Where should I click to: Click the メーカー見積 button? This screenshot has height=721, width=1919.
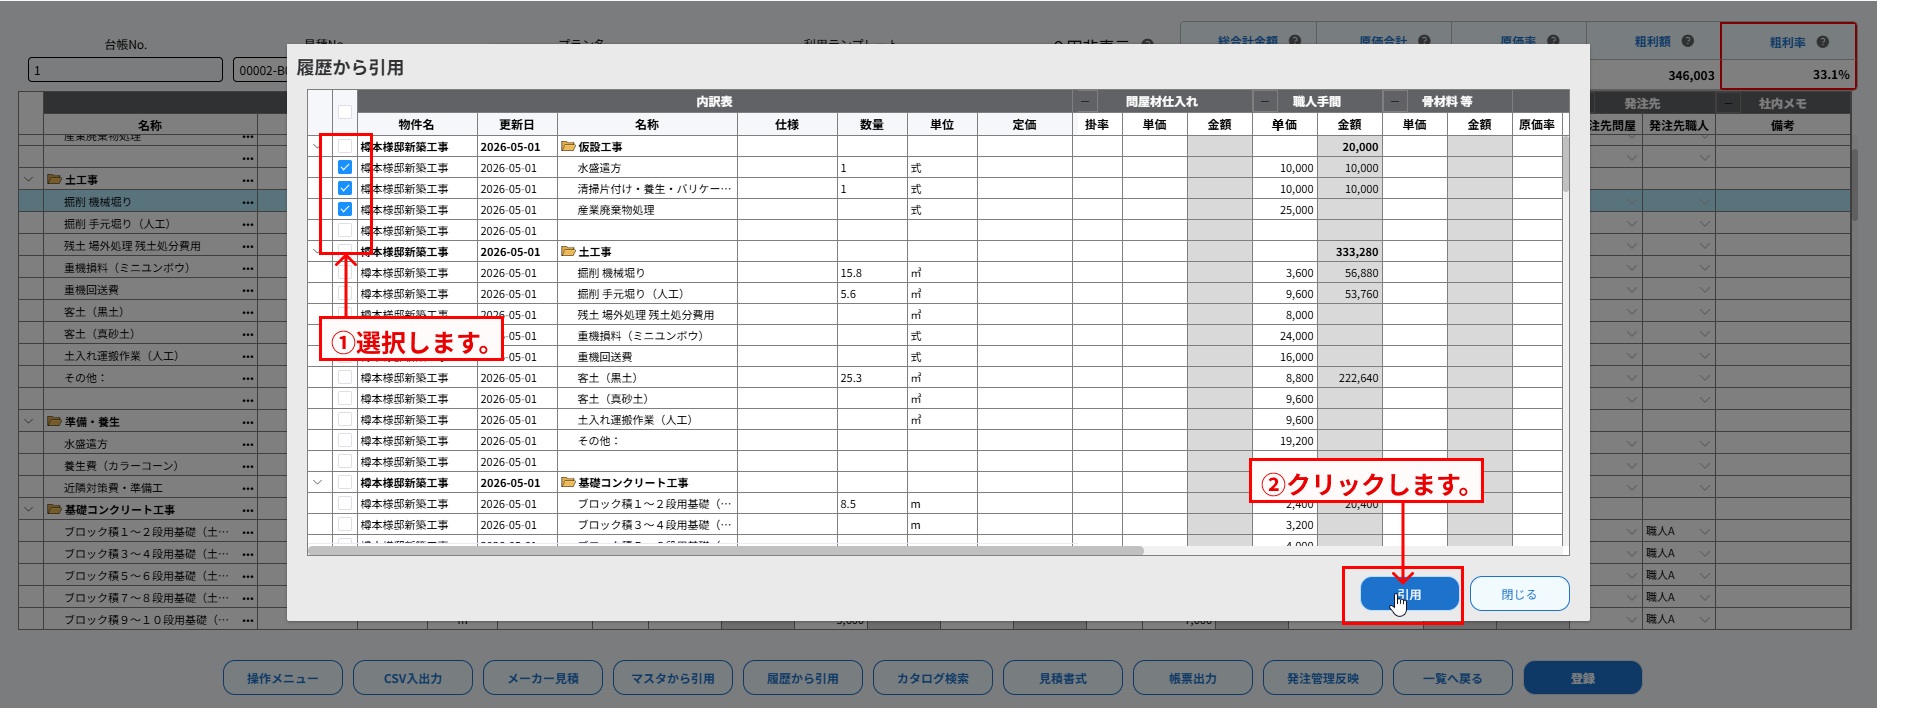tap(543, 678)
